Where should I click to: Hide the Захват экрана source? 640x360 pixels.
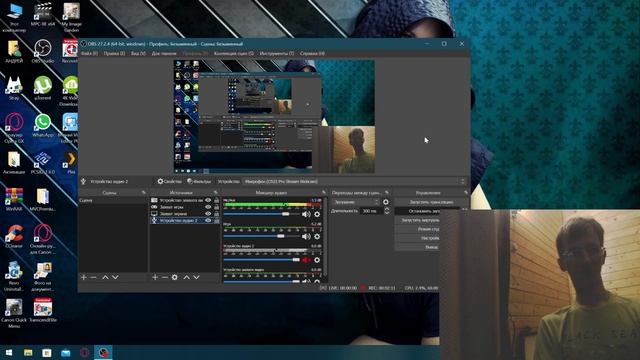click(208, 213)
